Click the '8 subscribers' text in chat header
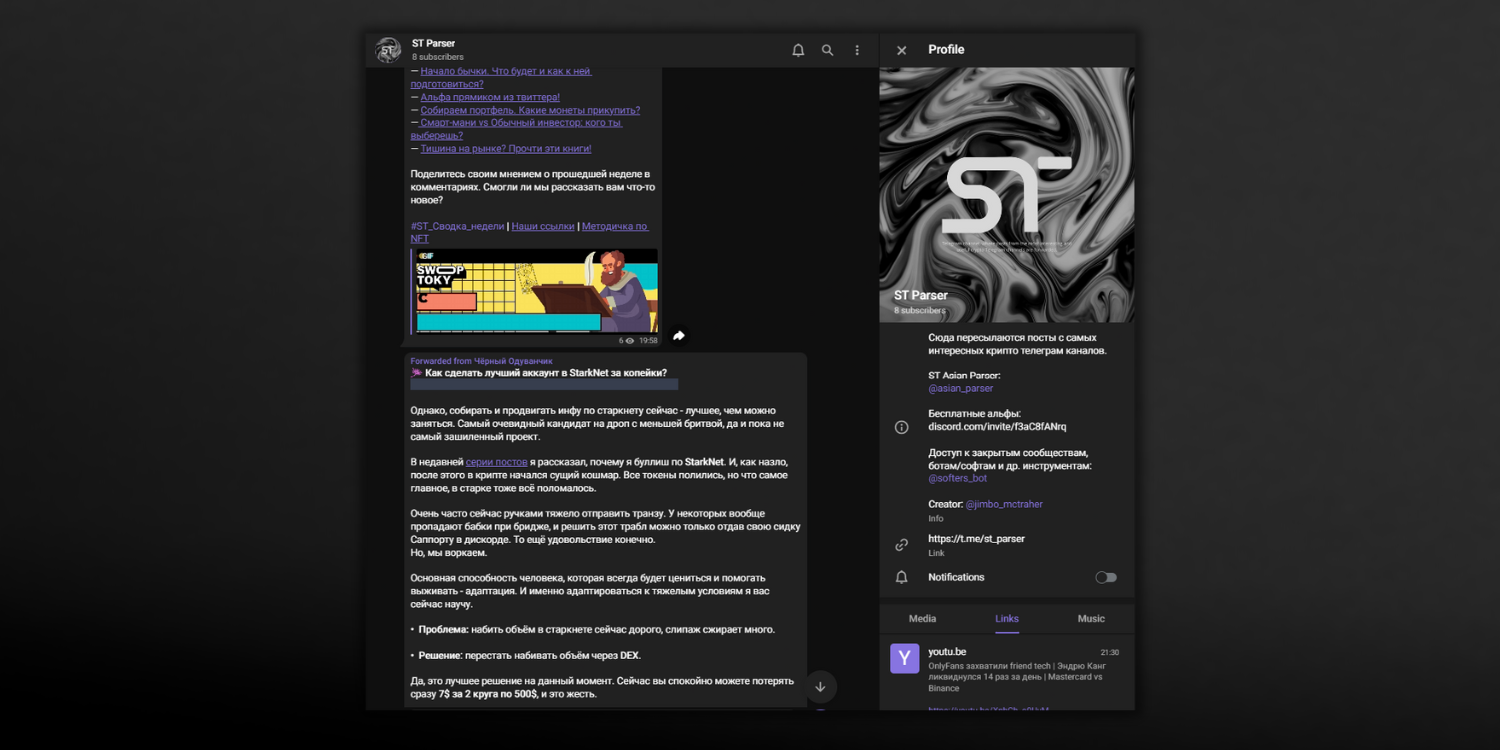The height and width of the screenshot is (750, 1500). coord(438,57)
